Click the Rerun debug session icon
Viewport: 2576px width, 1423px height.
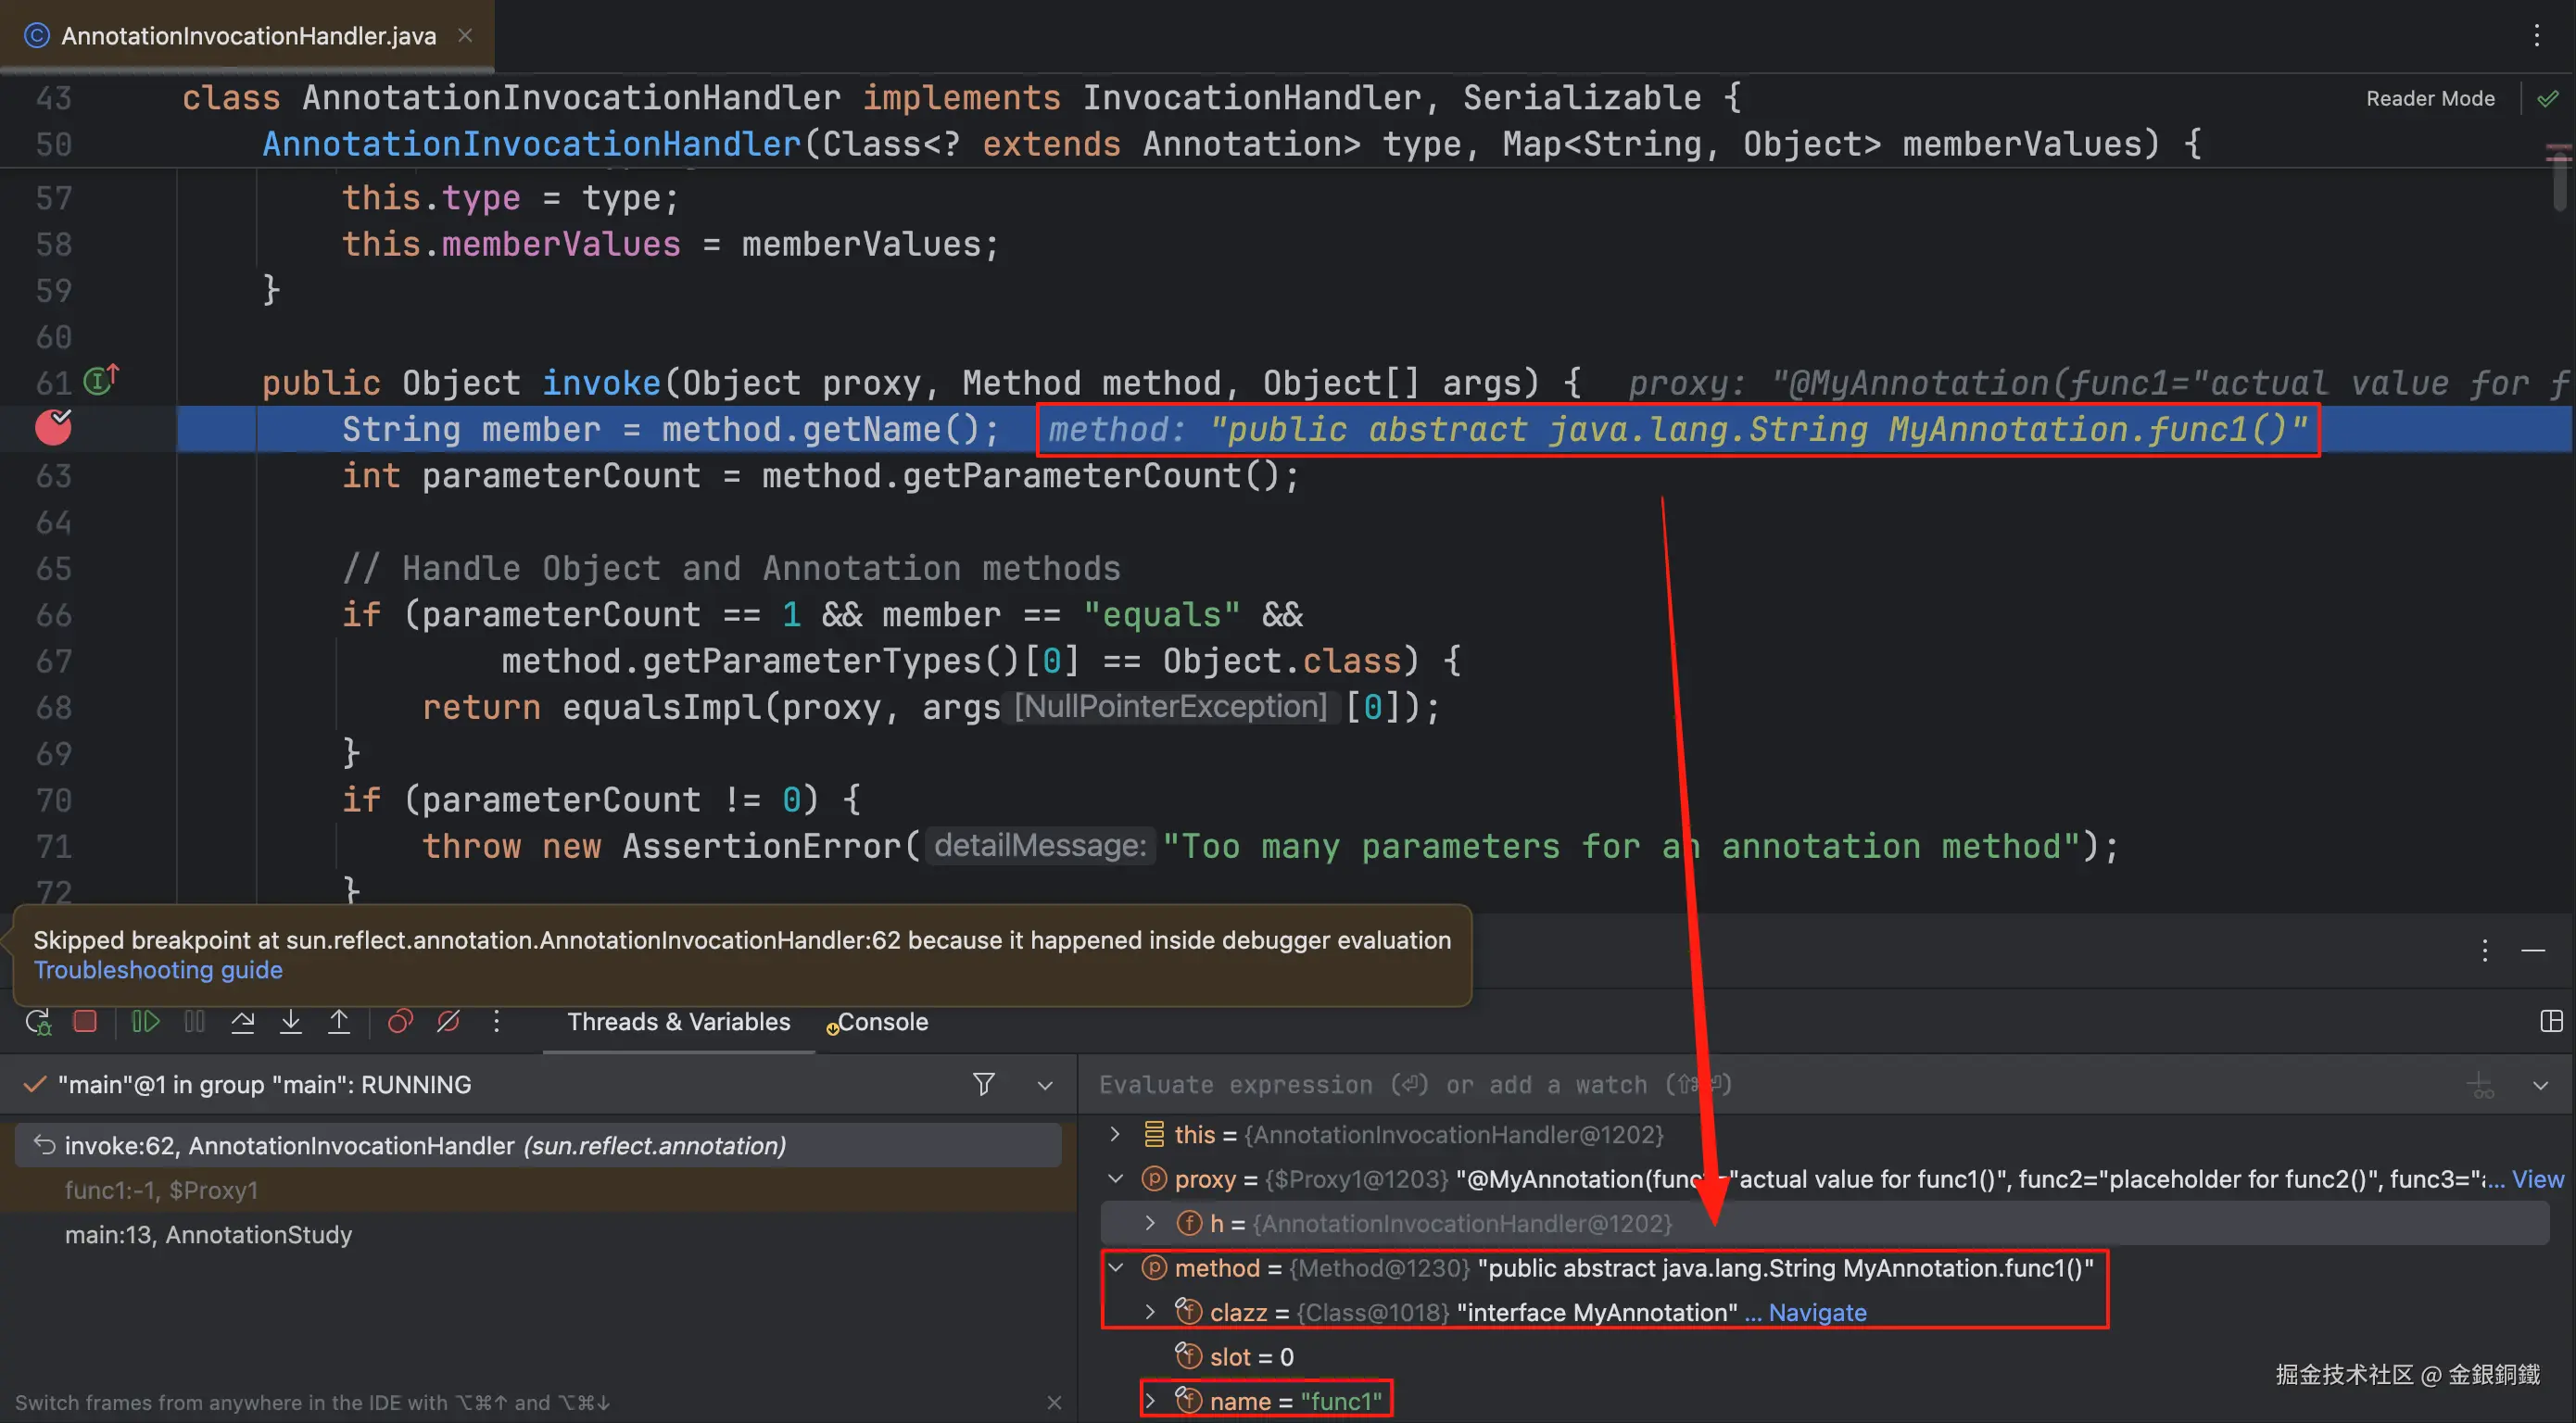point(38,1022)
